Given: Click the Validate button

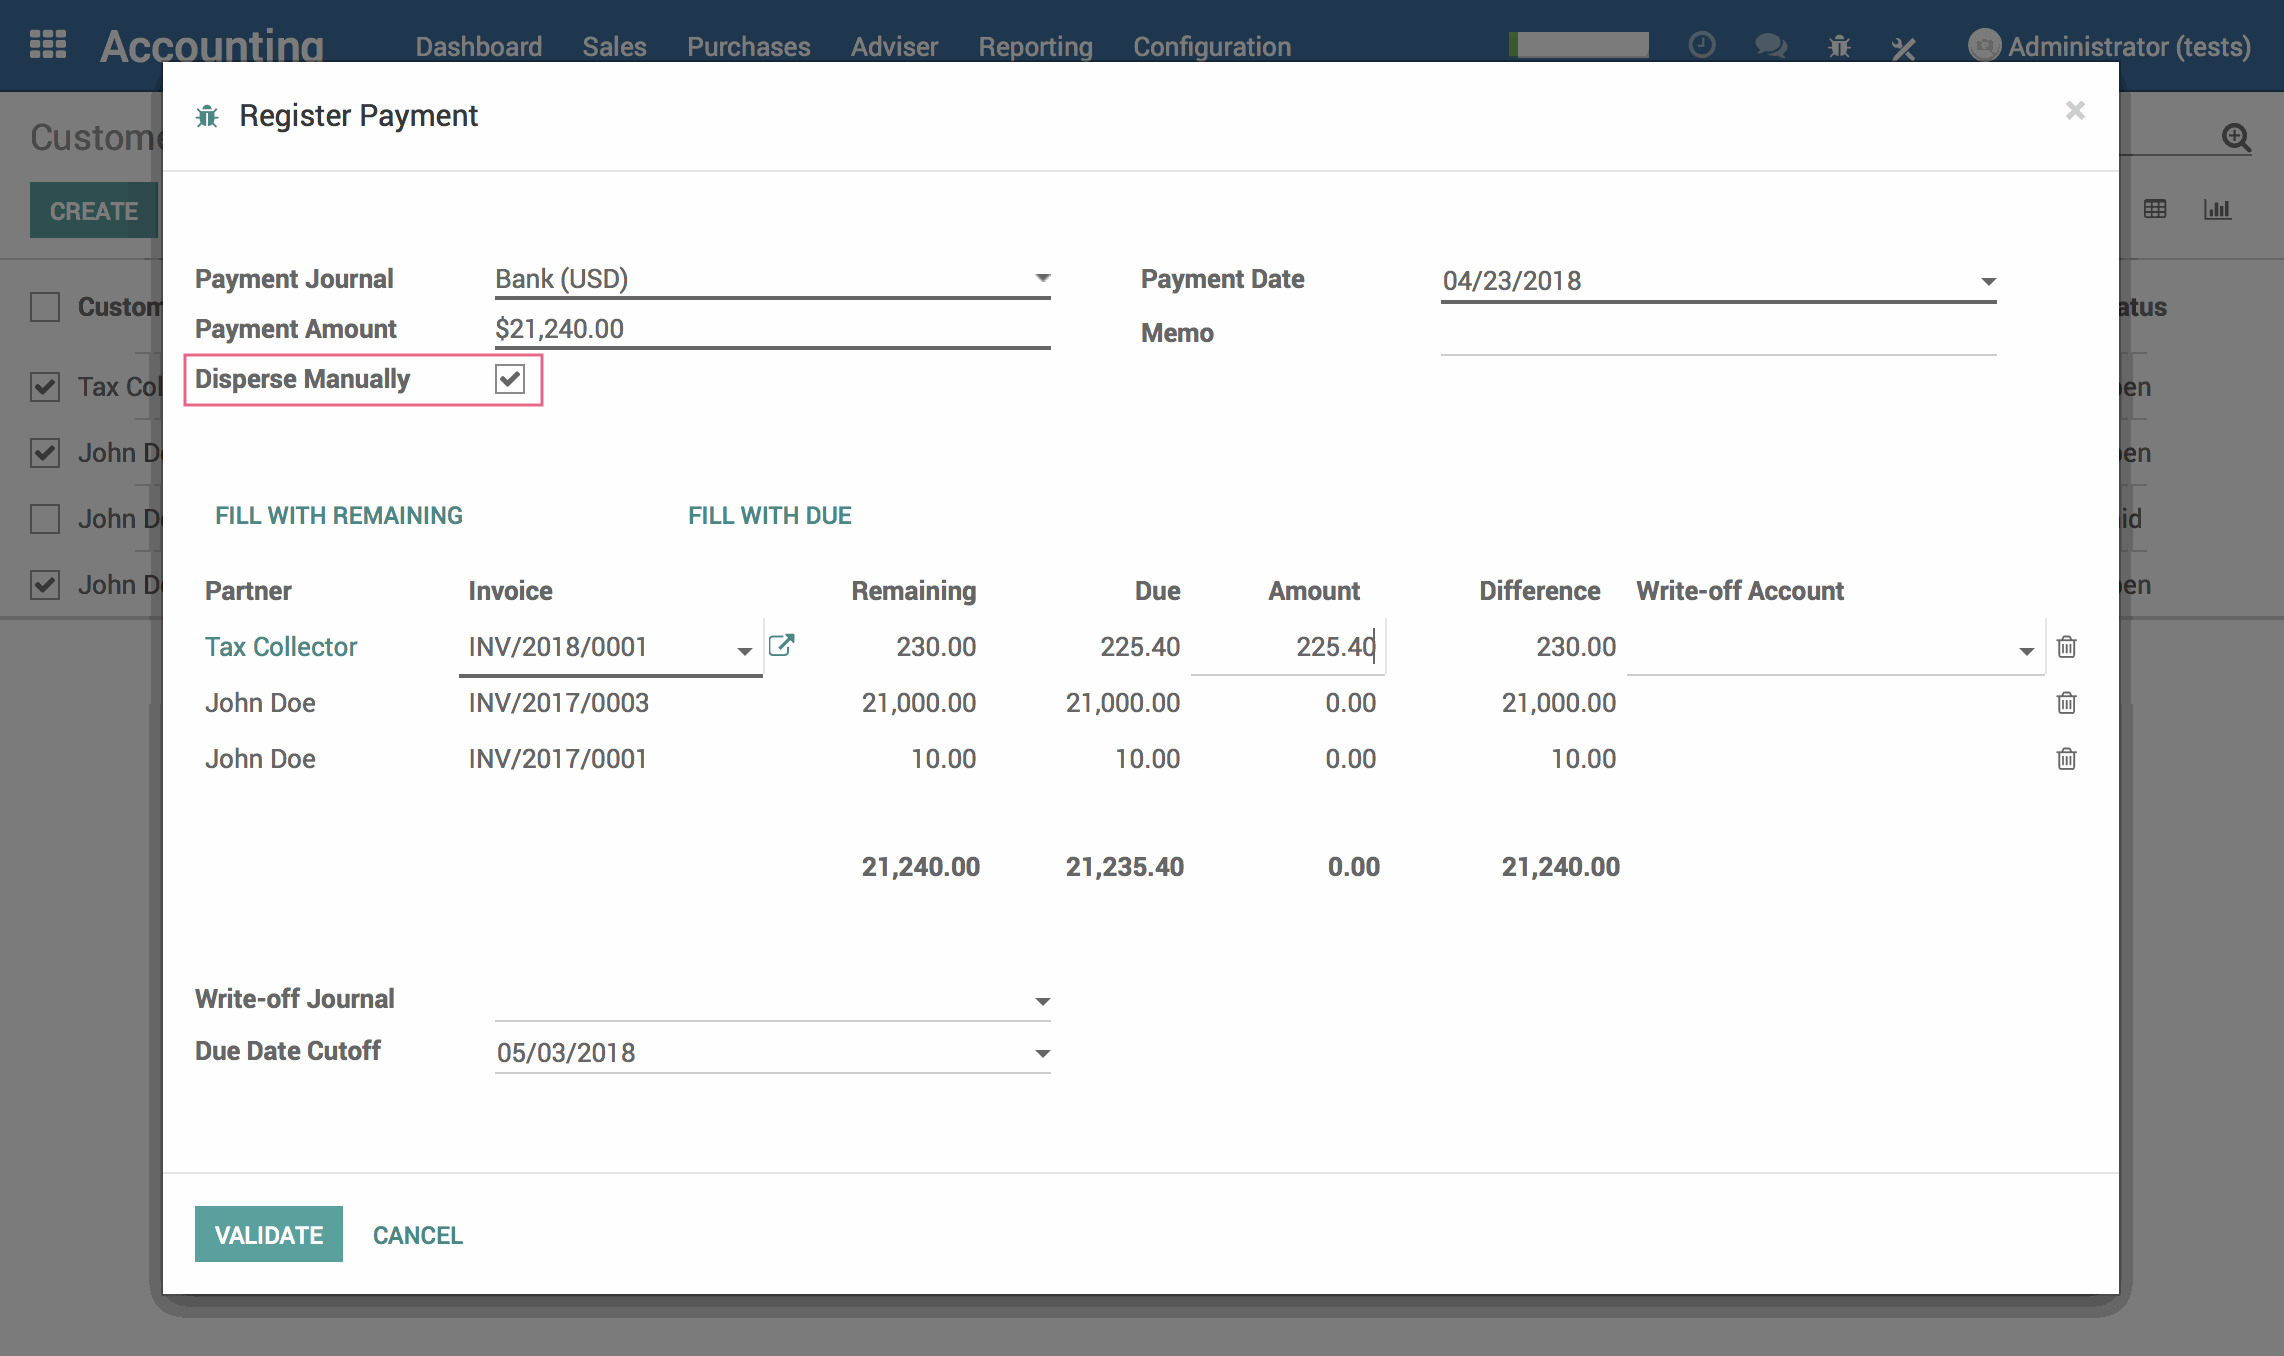Looking at the screenshot, I should (268, 1234).
